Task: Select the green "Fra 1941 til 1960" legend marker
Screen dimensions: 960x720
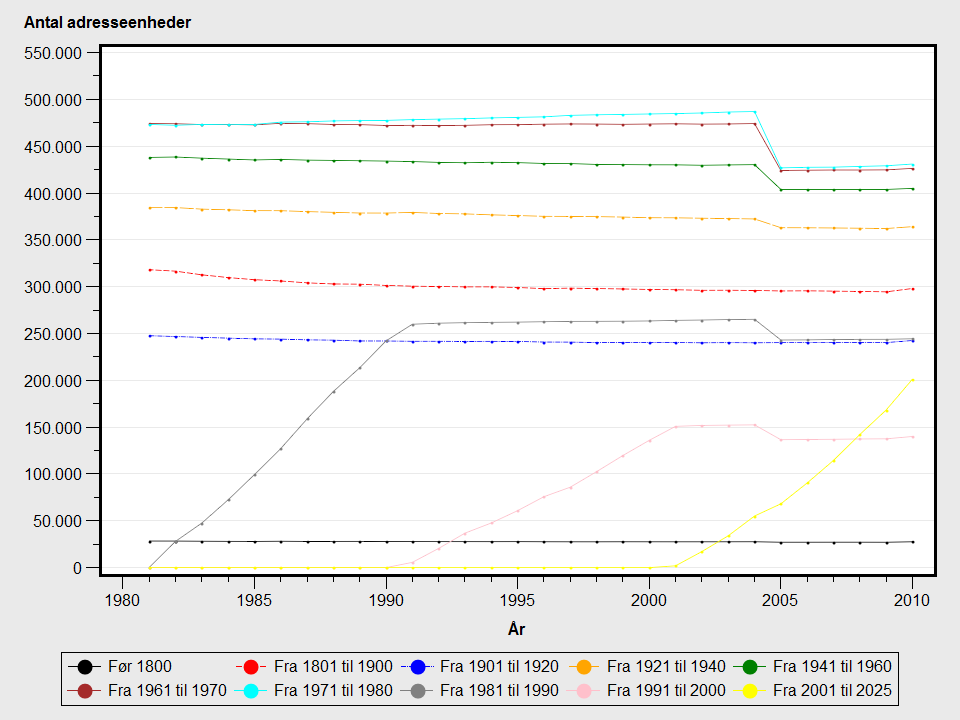Action: click(x=751, y=667)
